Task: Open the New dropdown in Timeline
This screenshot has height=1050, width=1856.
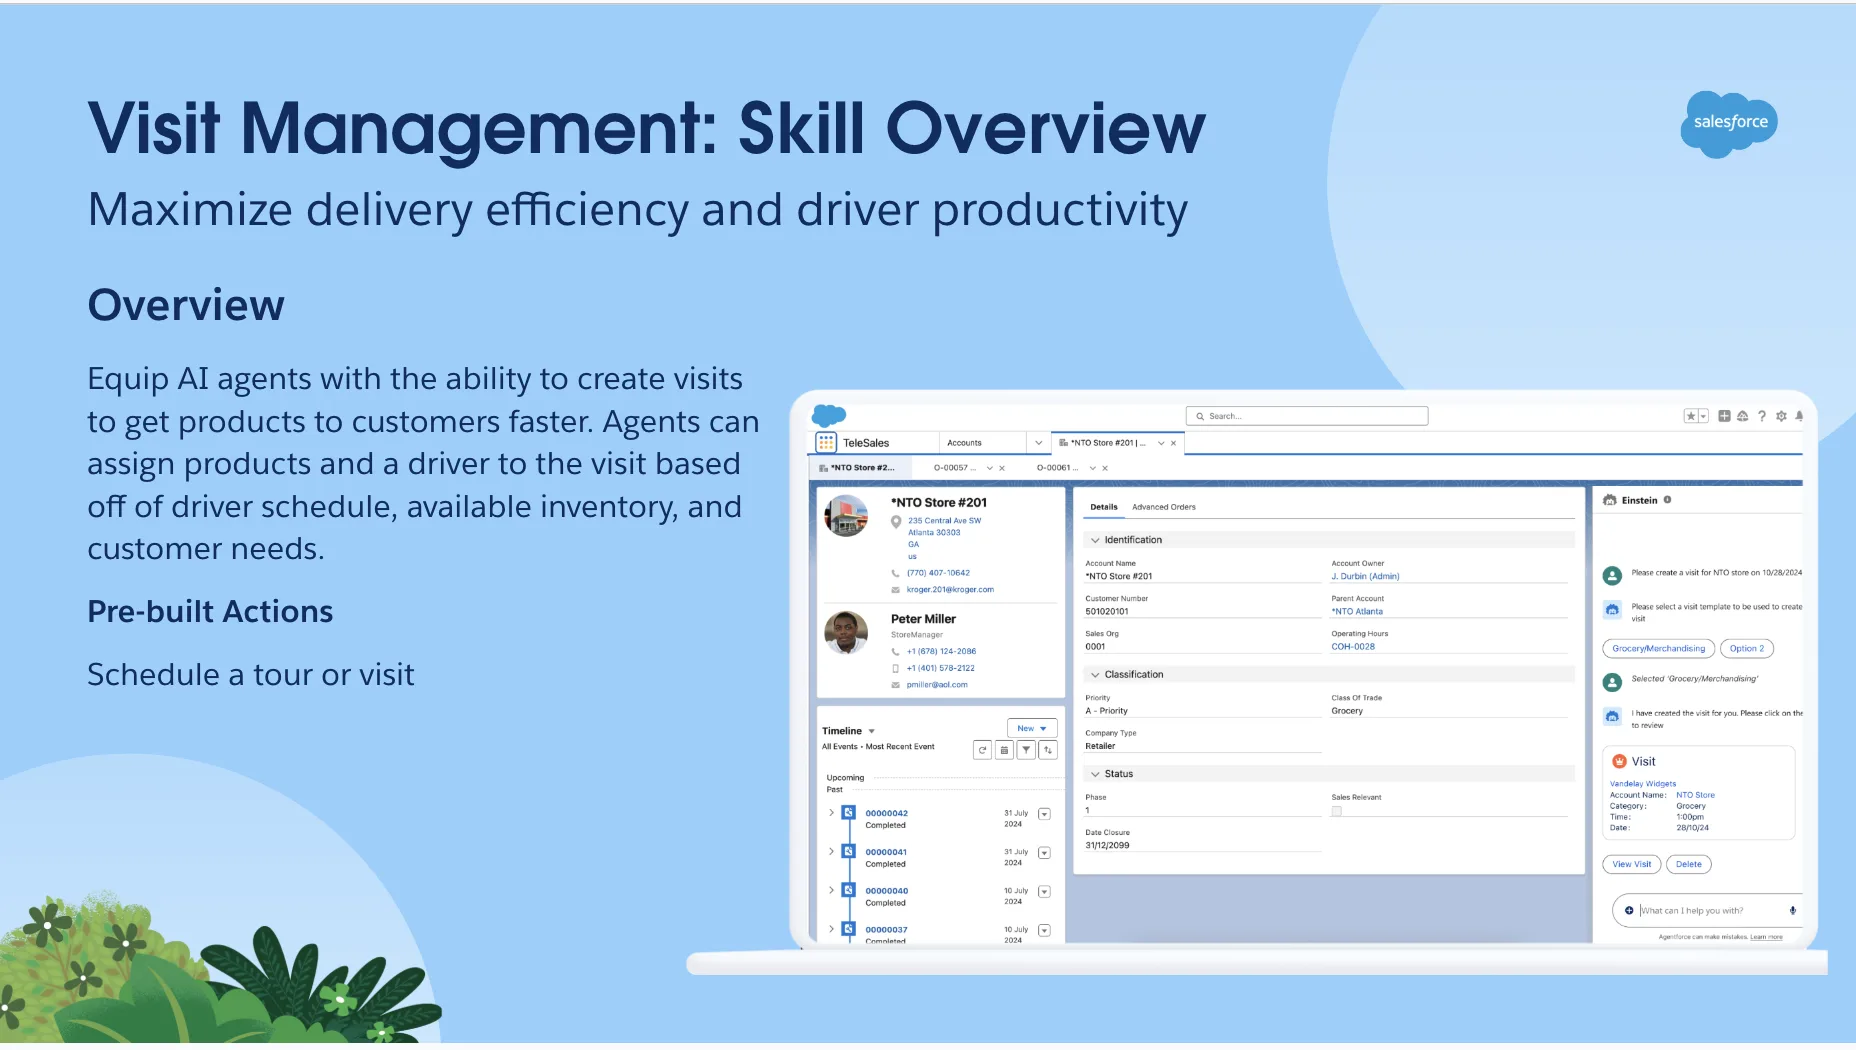Action: 1032,729
